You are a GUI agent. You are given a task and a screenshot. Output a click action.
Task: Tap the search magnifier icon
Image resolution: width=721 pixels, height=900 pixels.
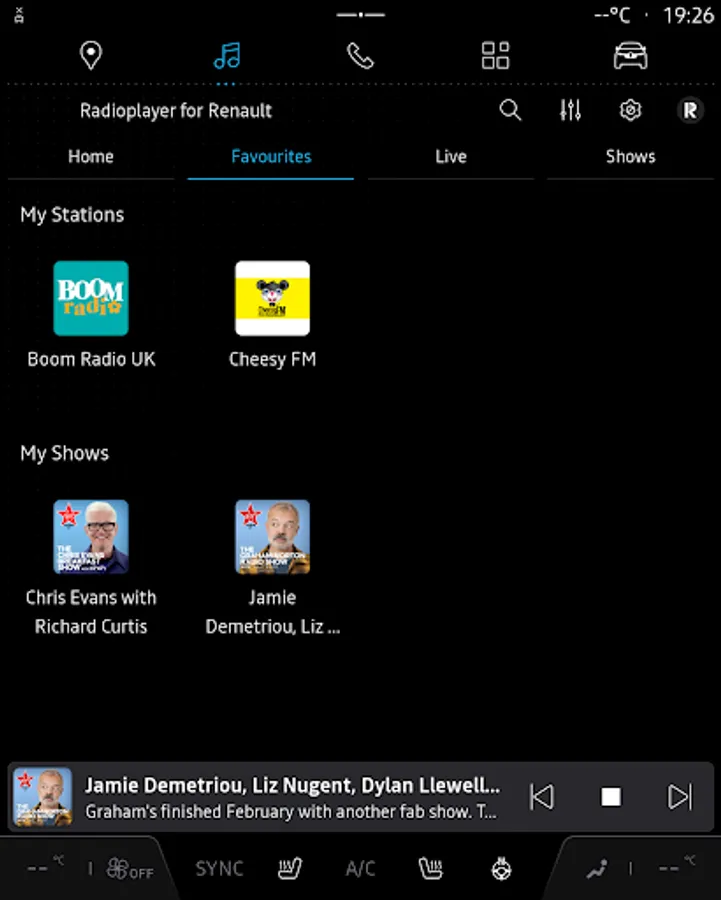point(510,110)
